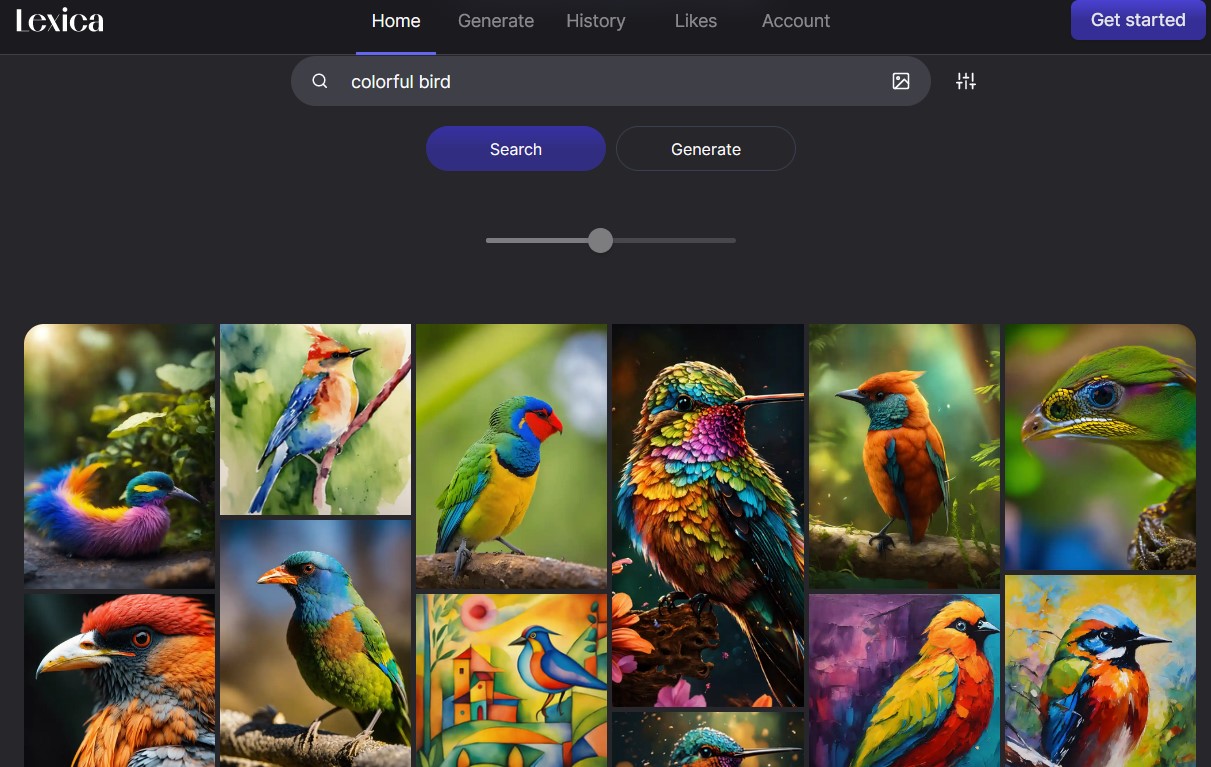Image resolution: width=1211 pixels, height=767 pixels.
Task: Open the rainbow fluffy-tailed bird image
Action: click(x=119, y=456)
